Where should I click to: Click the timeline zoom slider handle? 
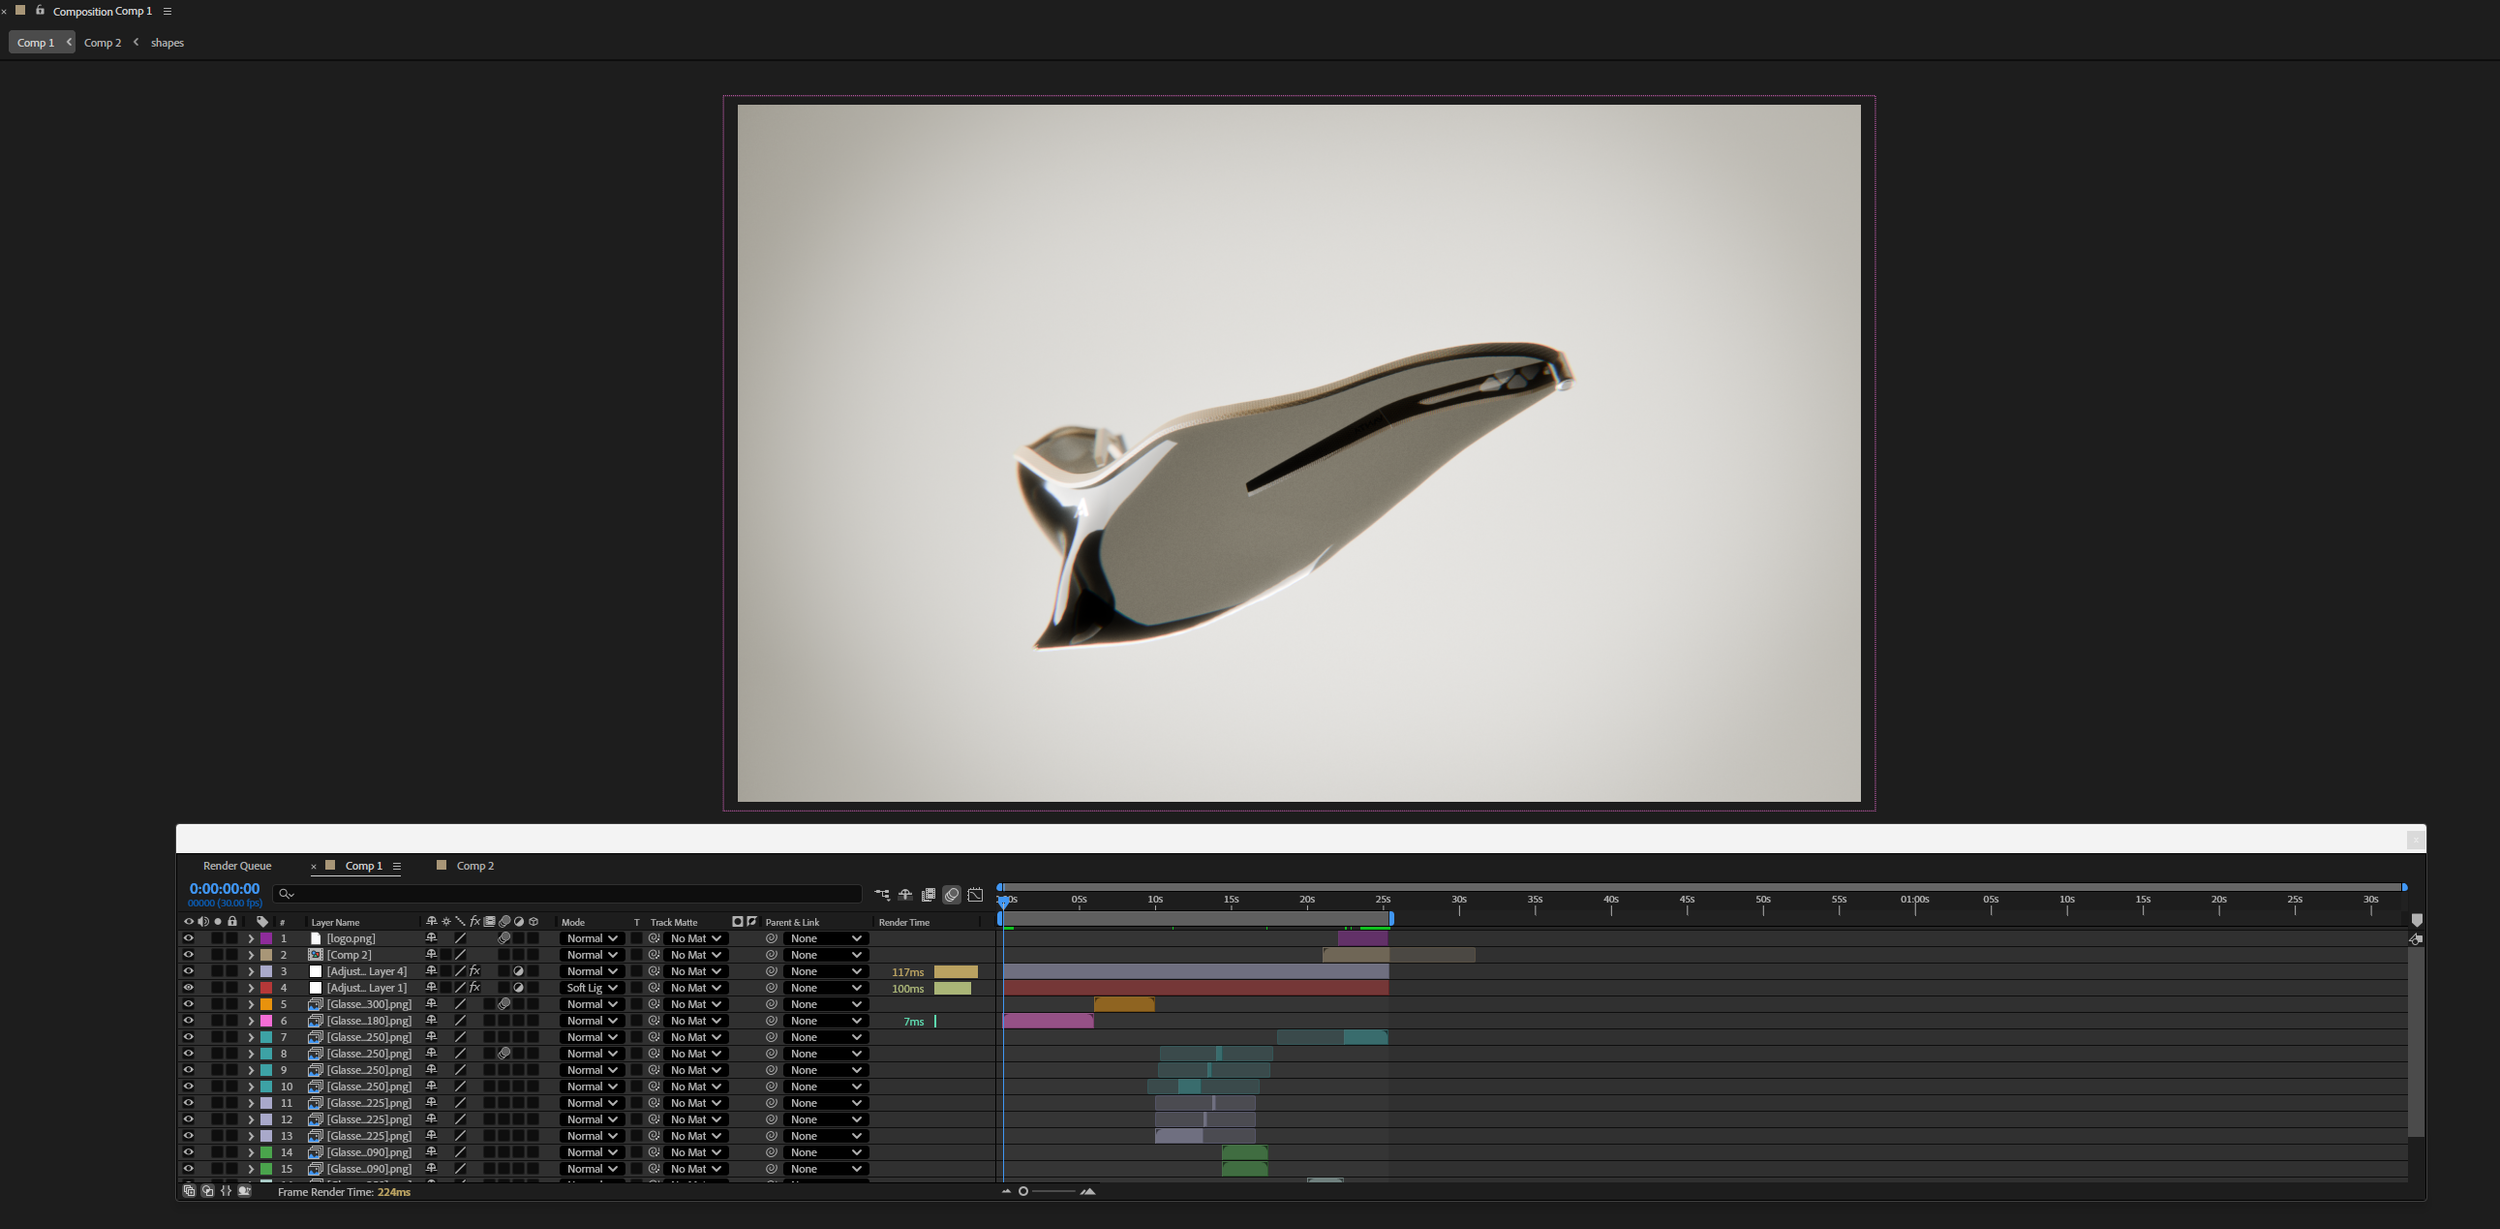click(x=1023, y=1191)
